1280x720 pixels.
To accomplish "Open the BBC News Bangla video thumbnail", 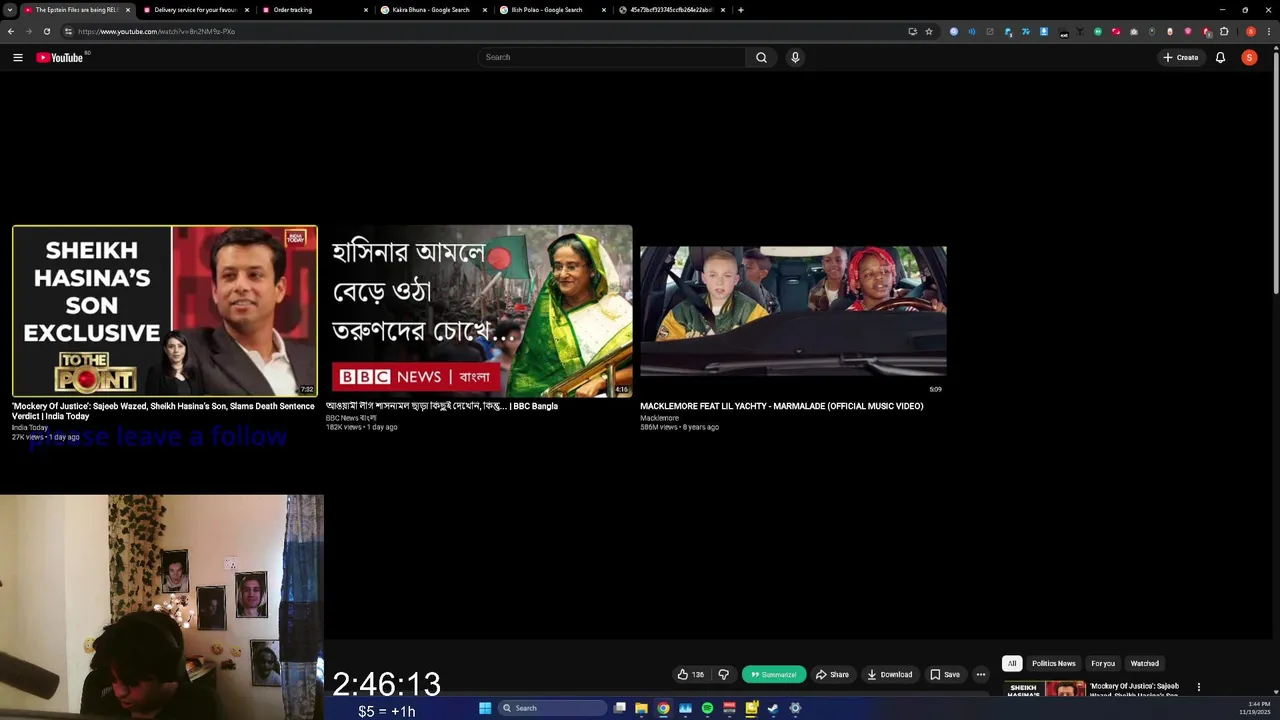I will [479, 311].
